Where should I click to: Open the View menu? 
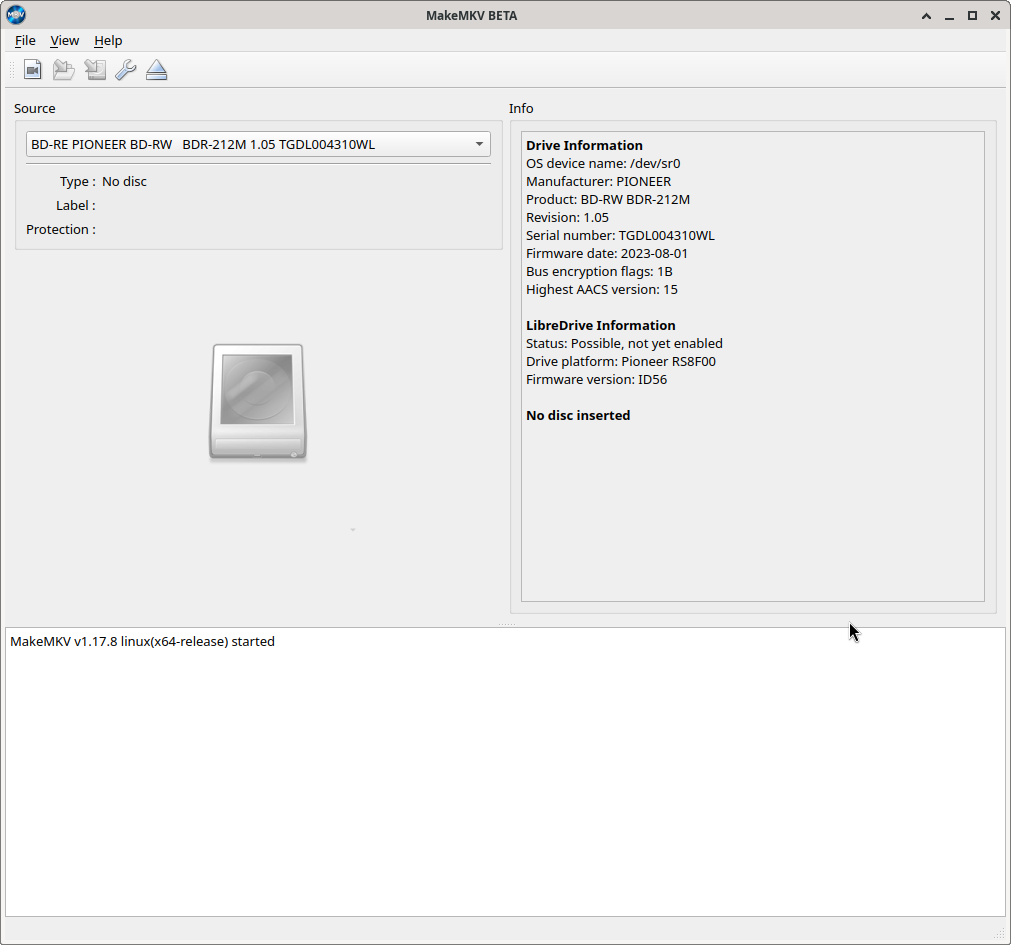(x=64, y=41)
